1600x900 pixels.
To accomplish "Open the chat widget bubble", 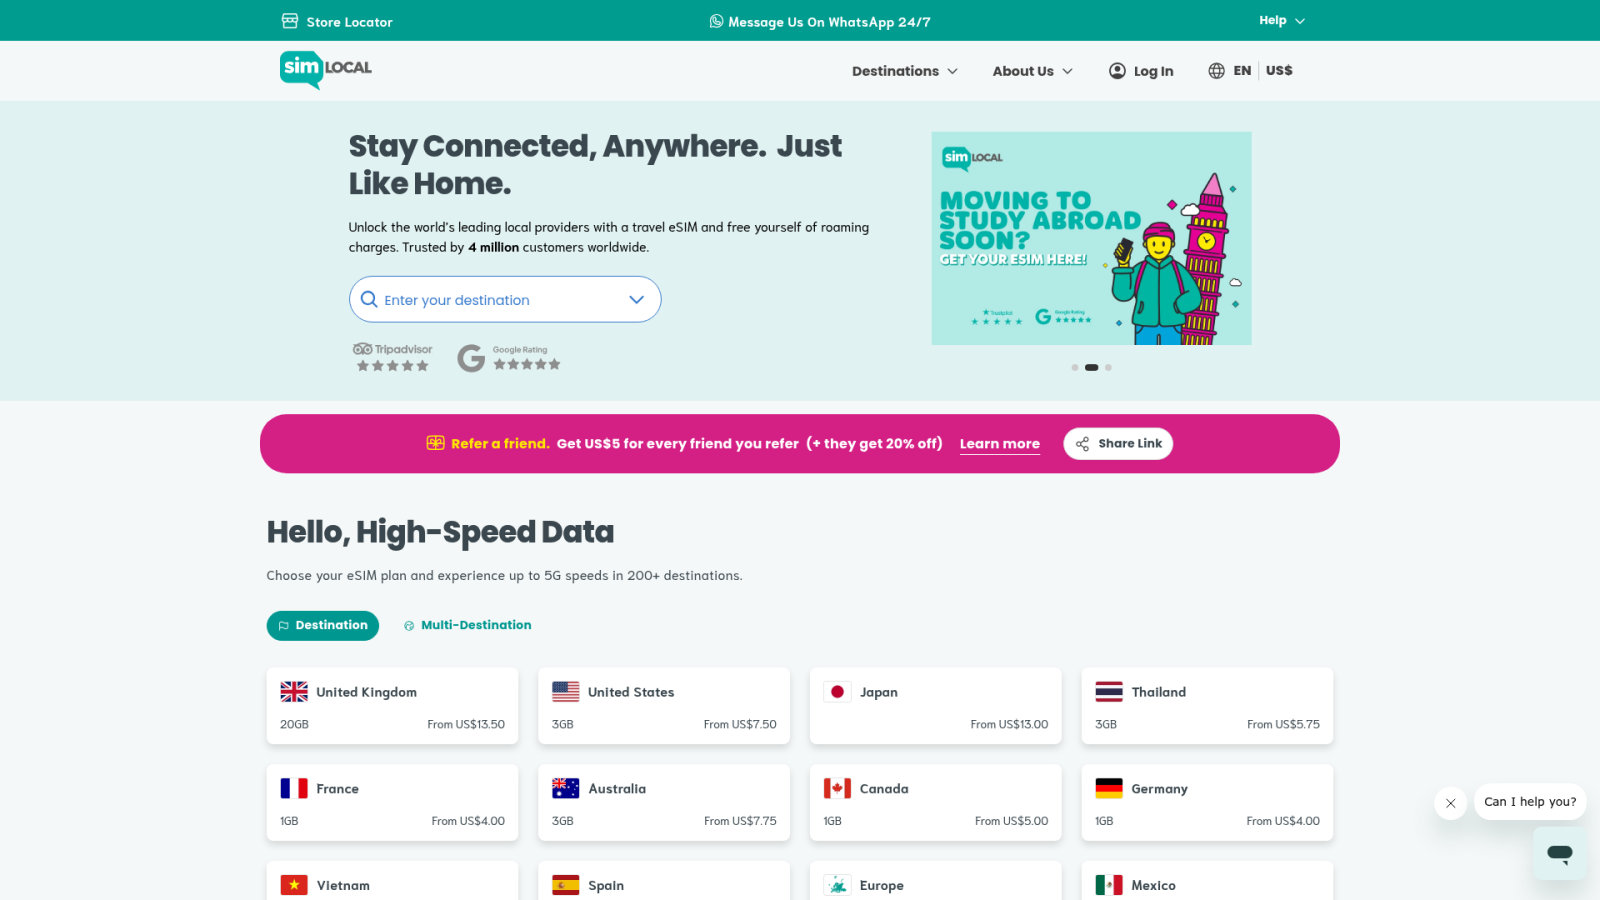I will coord(1560,853).
